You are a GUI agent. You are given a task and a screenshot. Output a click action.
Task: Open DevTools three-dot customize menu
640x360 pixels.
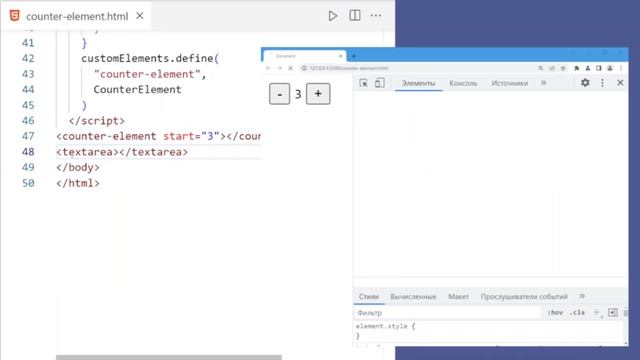[602, 83]
